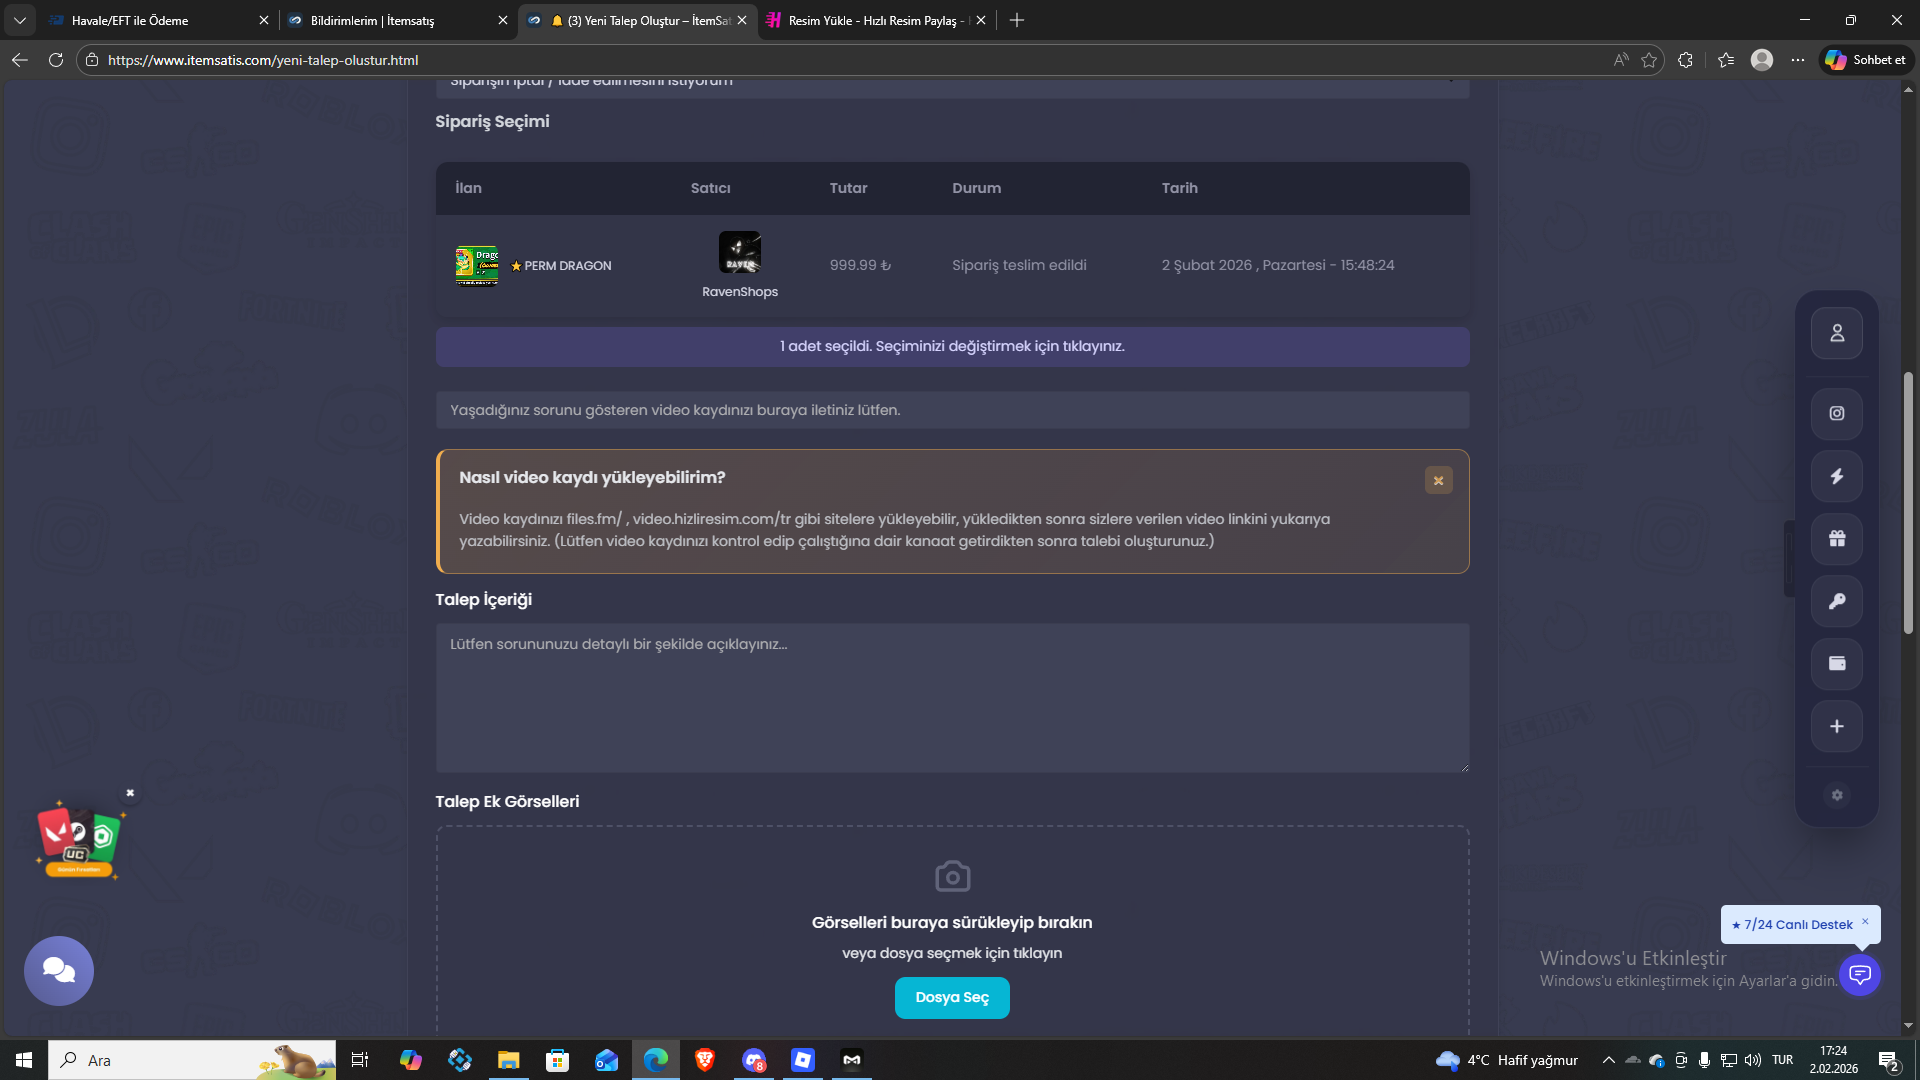Image resolution: width=1920 pixels, height=1080 pixels.
Task: Open the live support chat bubble icon
Action: (x=1860, y=974)
